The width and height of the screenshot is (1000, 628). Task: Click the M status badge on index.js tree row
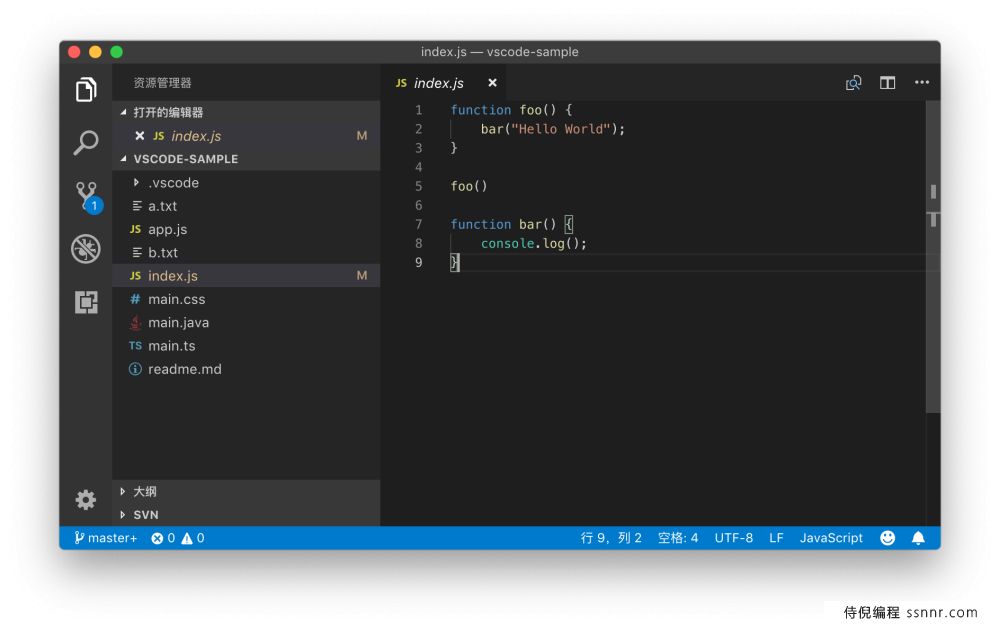click(x=362, y=276)
